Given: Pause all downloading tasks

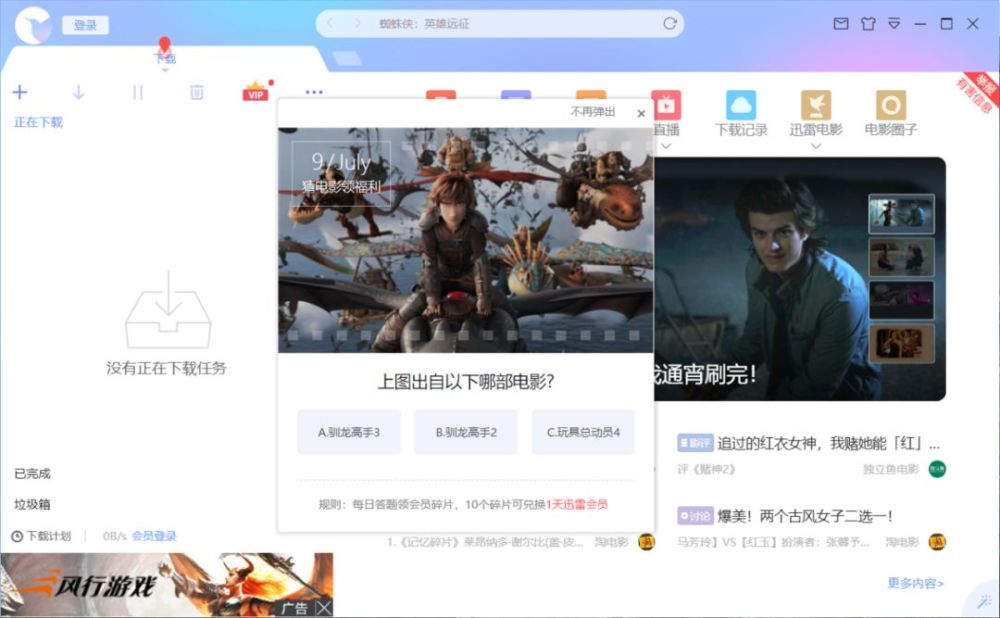Looking at the screenshot, I should tap(137, 92).
